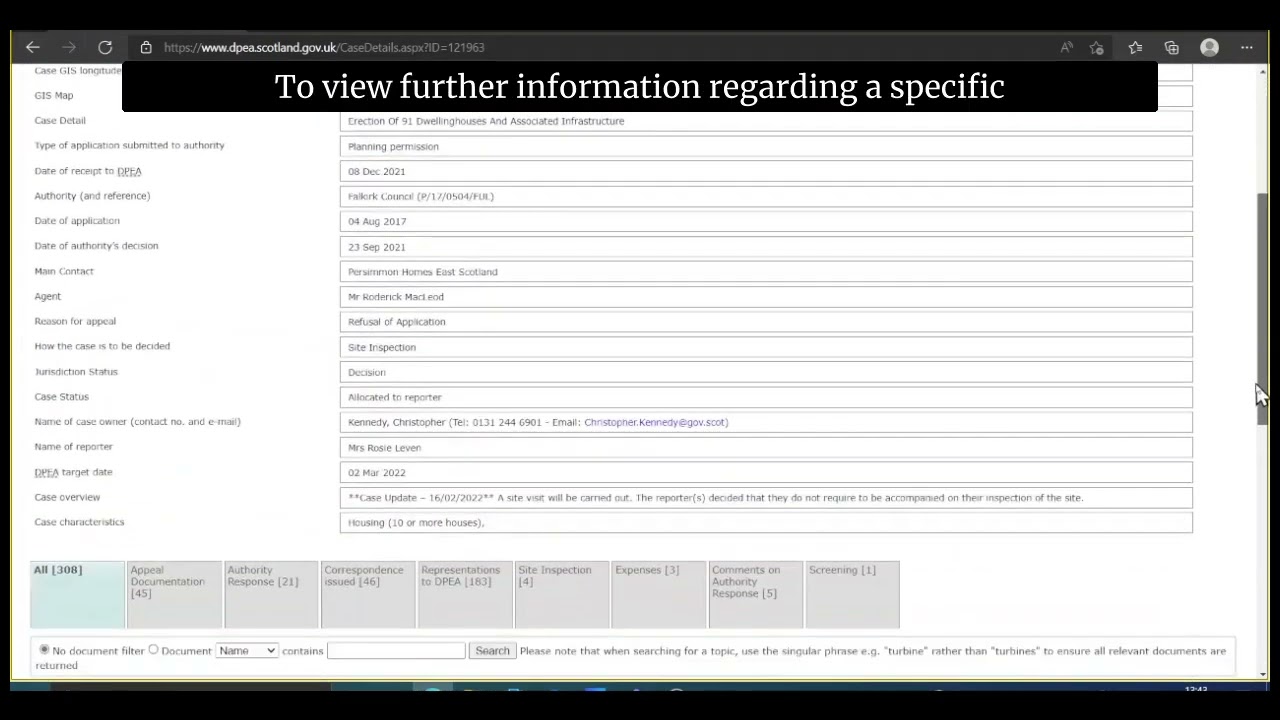
Task: Click 'Name of reporter' field label
Action: pyautogui.click(x=74, y=447)
